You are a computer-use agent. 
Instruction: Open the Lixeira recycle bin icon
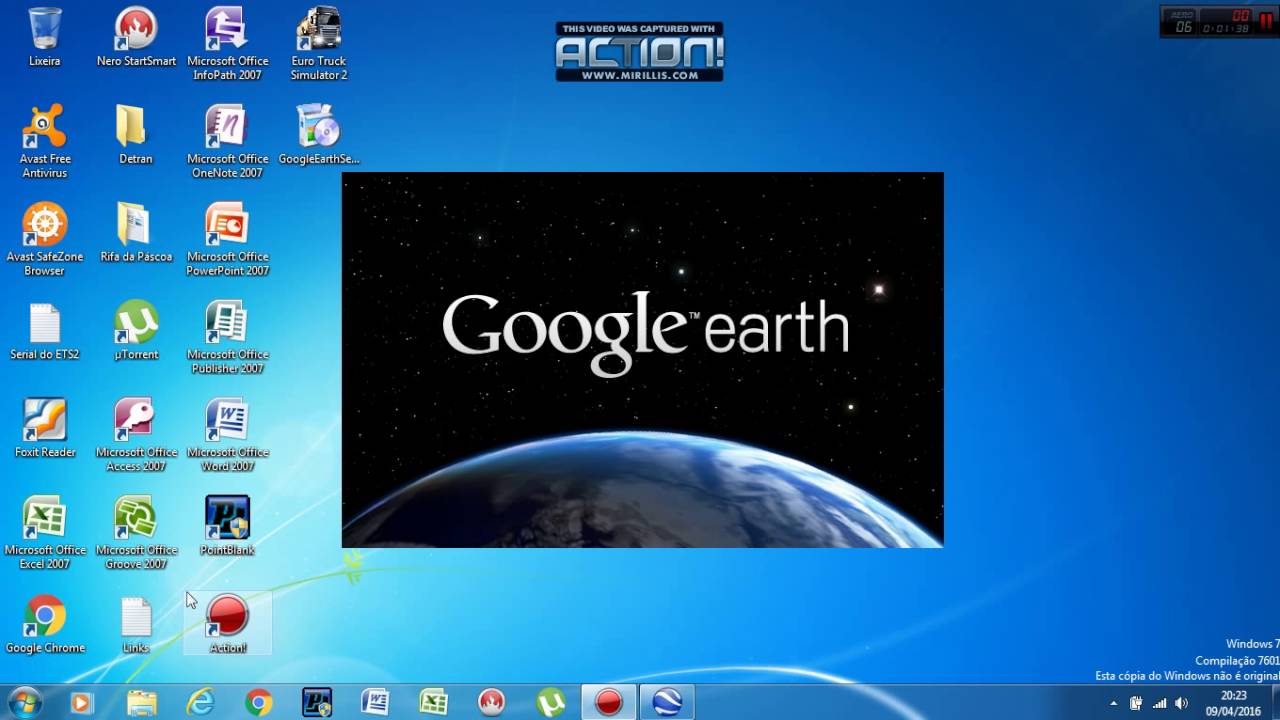tap(45, 38)
